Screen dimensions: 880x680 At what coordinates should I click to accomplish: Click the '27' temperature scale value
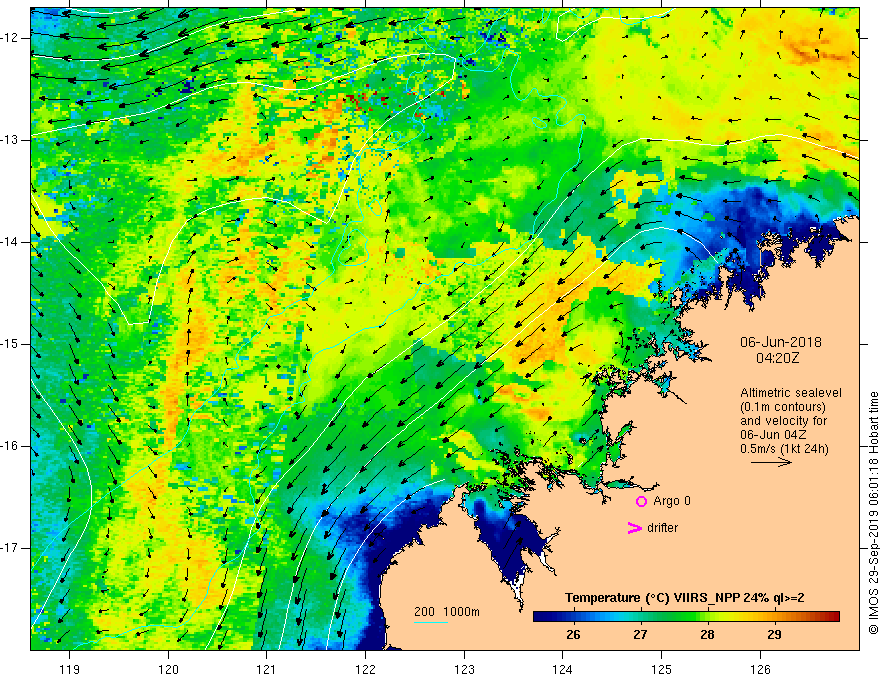(640, 635)
